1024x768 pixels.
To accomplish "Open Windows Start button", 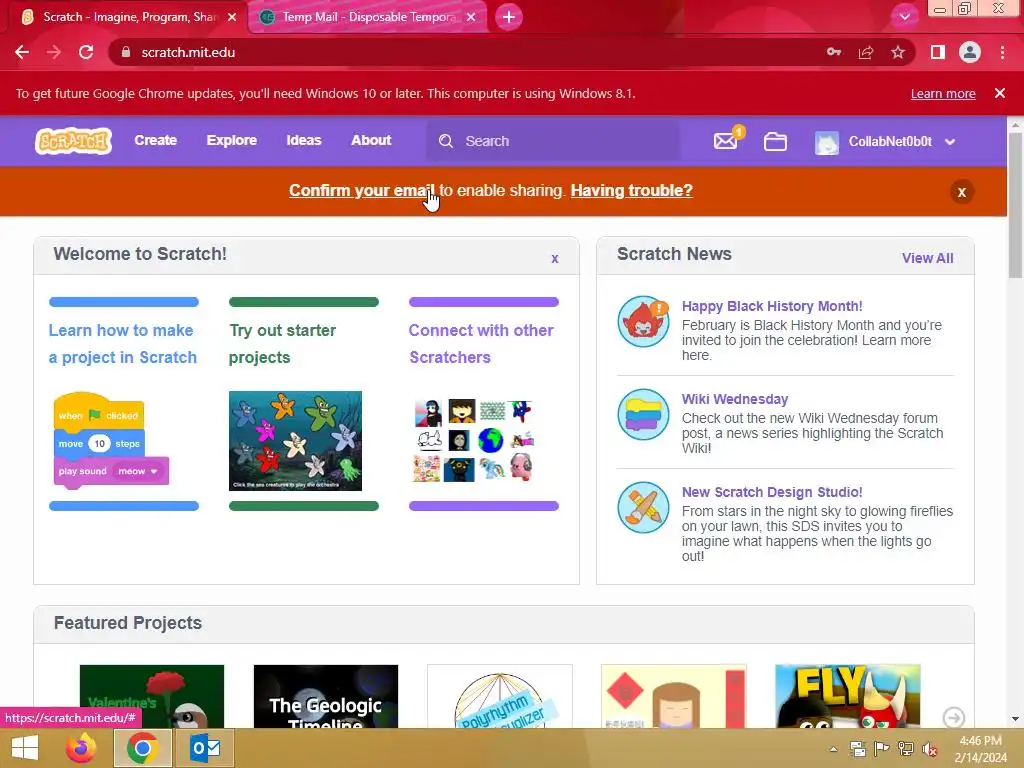I will tap(25, 748).
